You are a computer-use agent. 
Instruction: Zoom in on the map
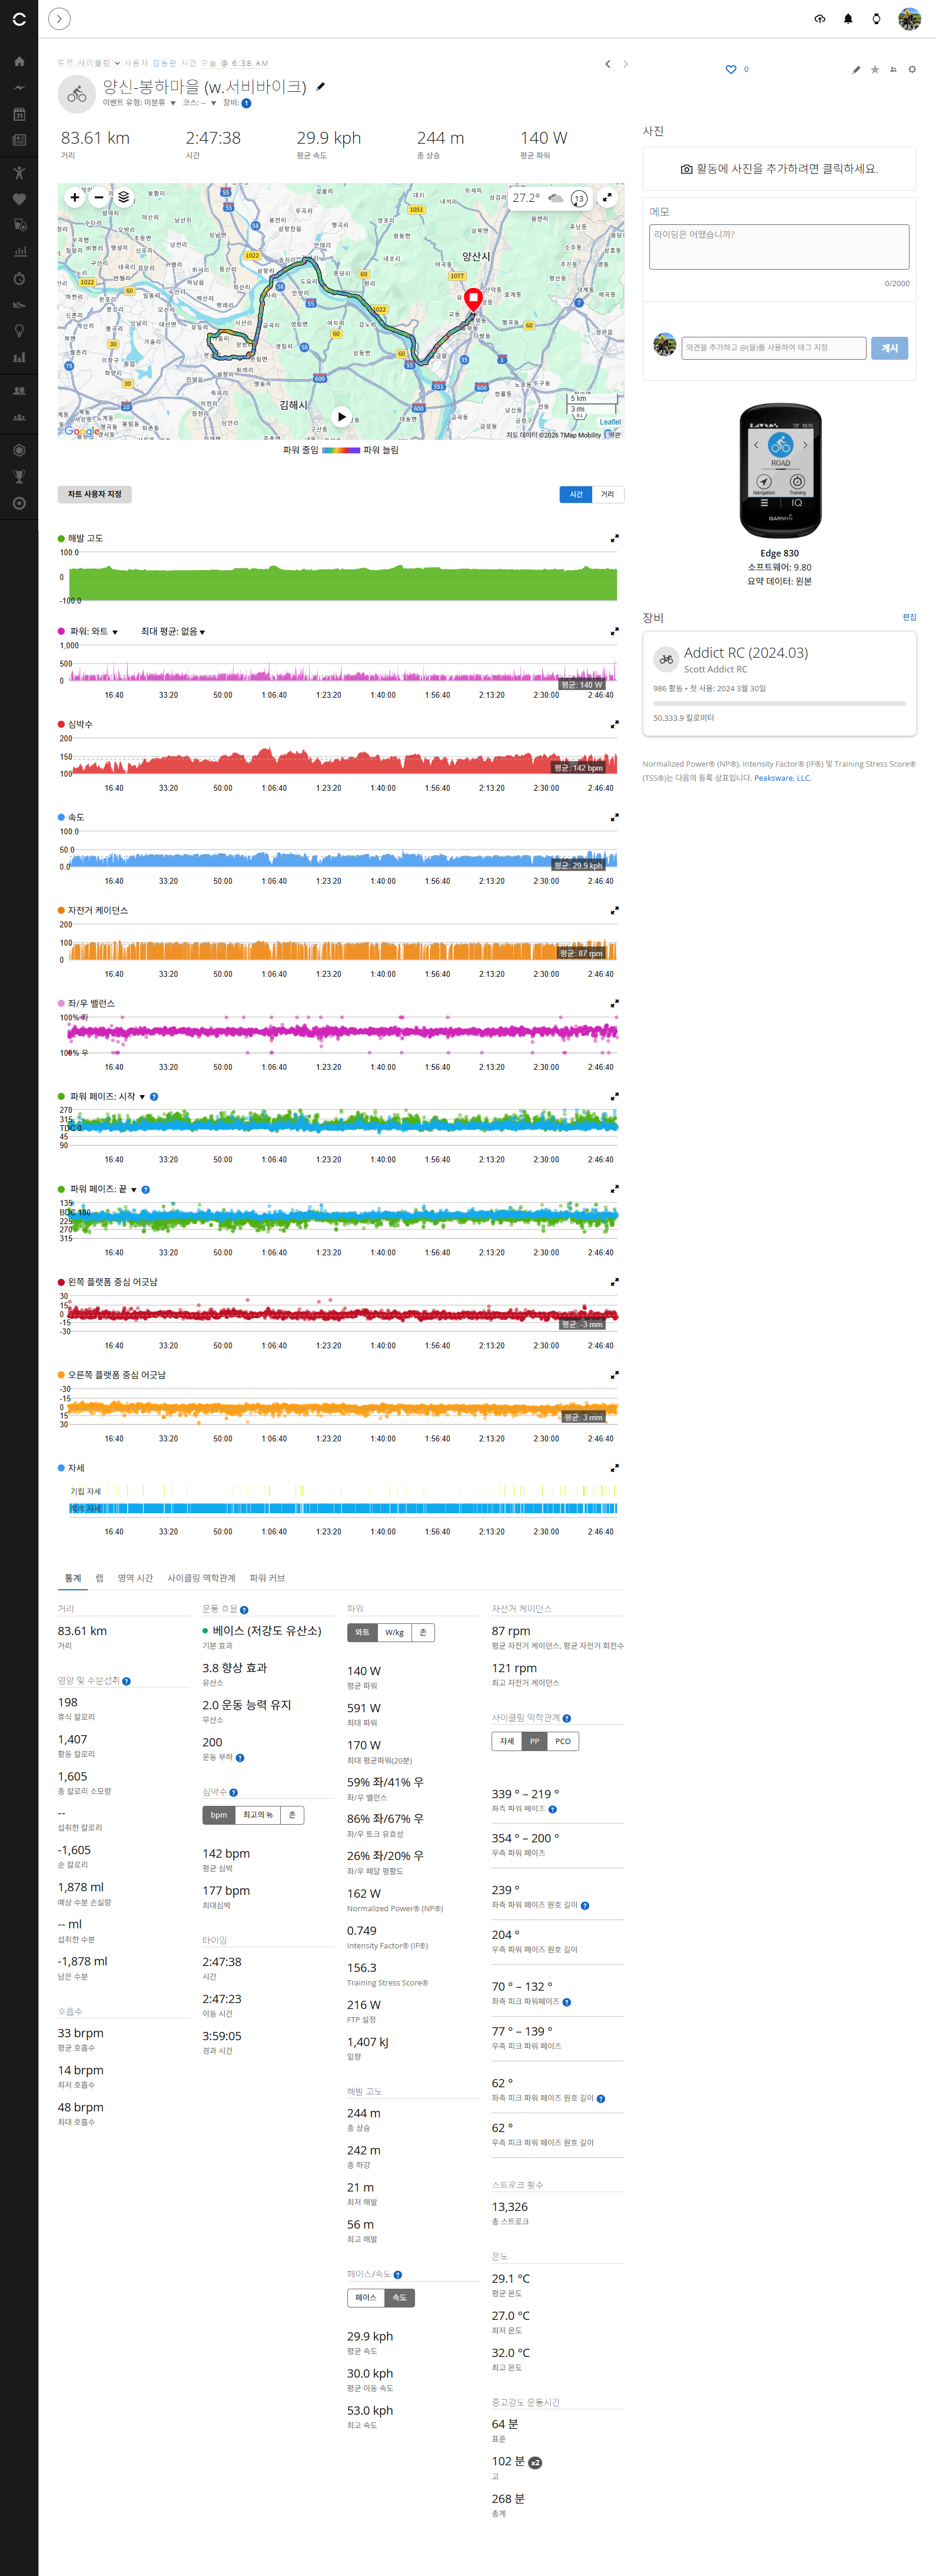(74, 197)
